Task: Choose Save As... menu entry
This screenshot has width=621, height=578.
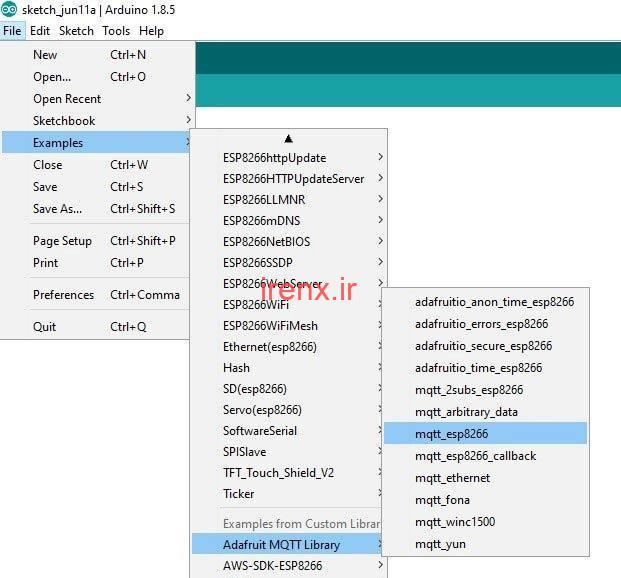Action: click(57, 209)
